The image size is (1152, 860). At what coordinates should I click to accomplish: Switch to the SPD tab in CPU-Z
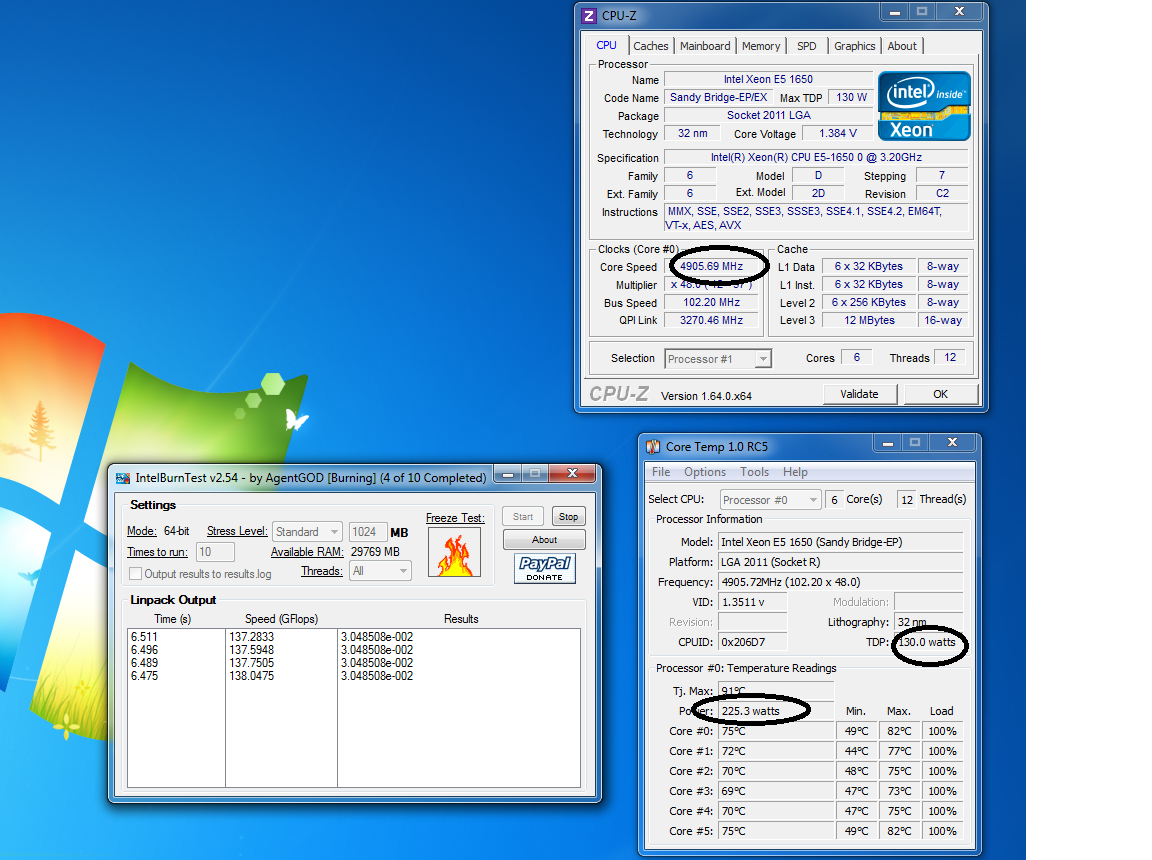click(x=807, y=46)
